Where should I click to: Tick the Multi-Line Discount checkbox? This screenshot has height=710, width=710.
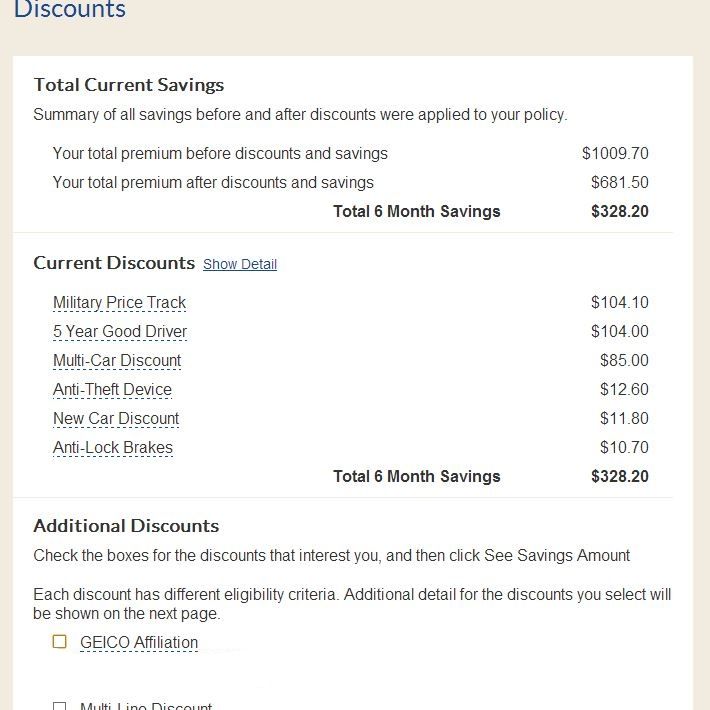pos(60,706)
